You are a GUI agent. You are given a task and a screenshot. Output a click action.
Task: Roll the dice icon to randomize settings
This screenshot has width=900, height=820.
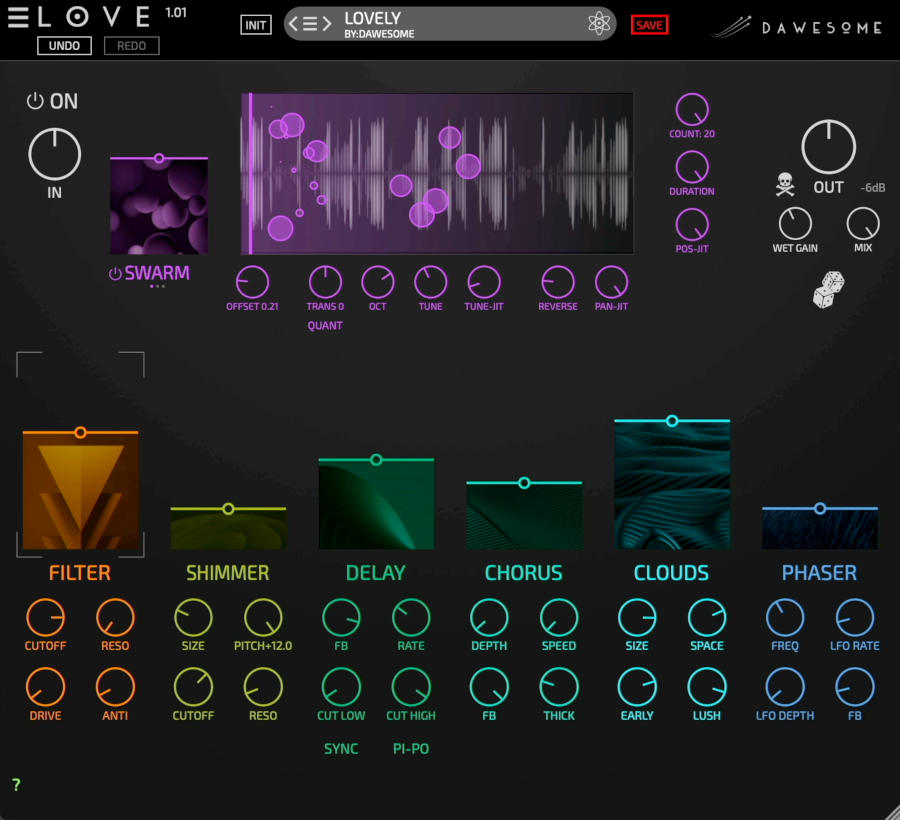(830, 290)
